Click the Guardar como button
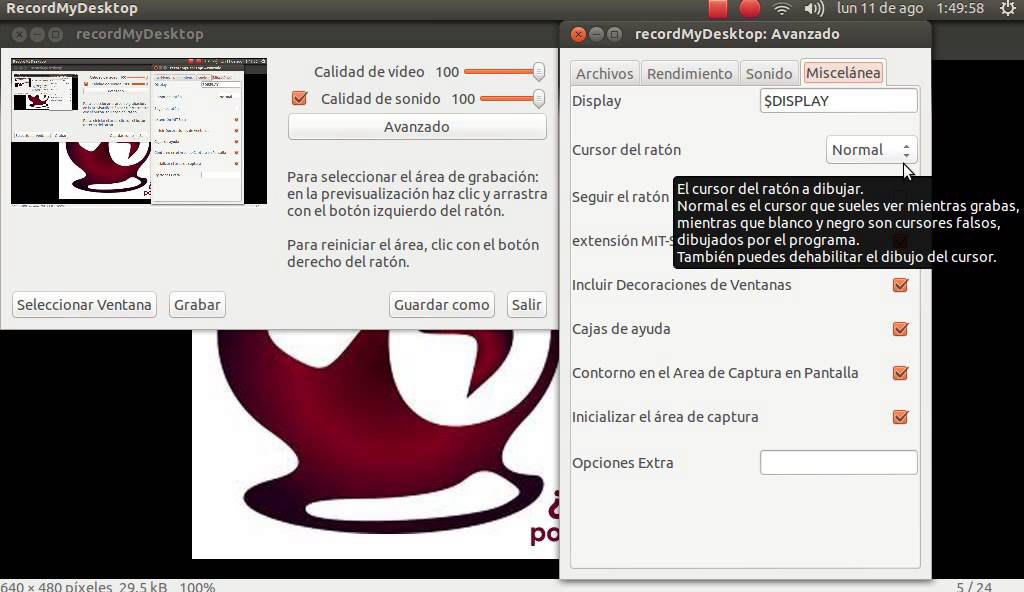The width and height of the screenshot is (1024, 592). pyautogui.click(x=441, y=304)
